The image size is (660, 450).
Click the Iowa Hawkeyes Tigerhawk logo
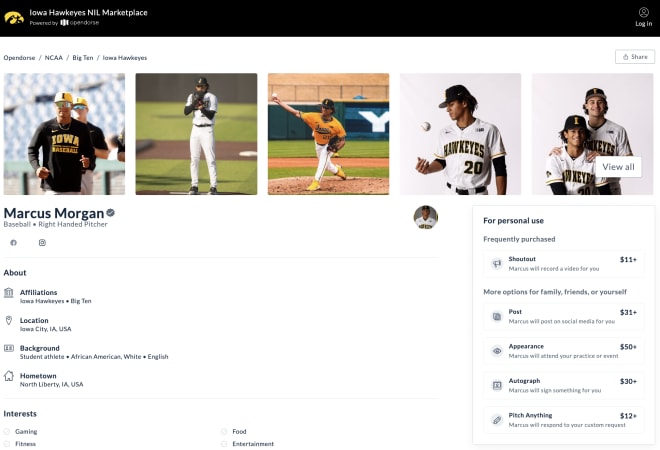[14, 18]
